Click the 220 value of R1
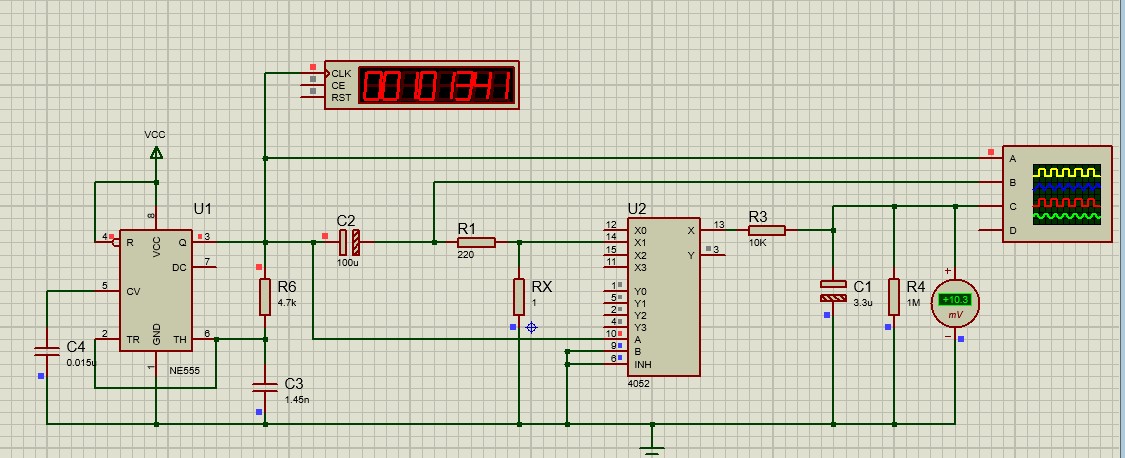 [x=466, y=255]
